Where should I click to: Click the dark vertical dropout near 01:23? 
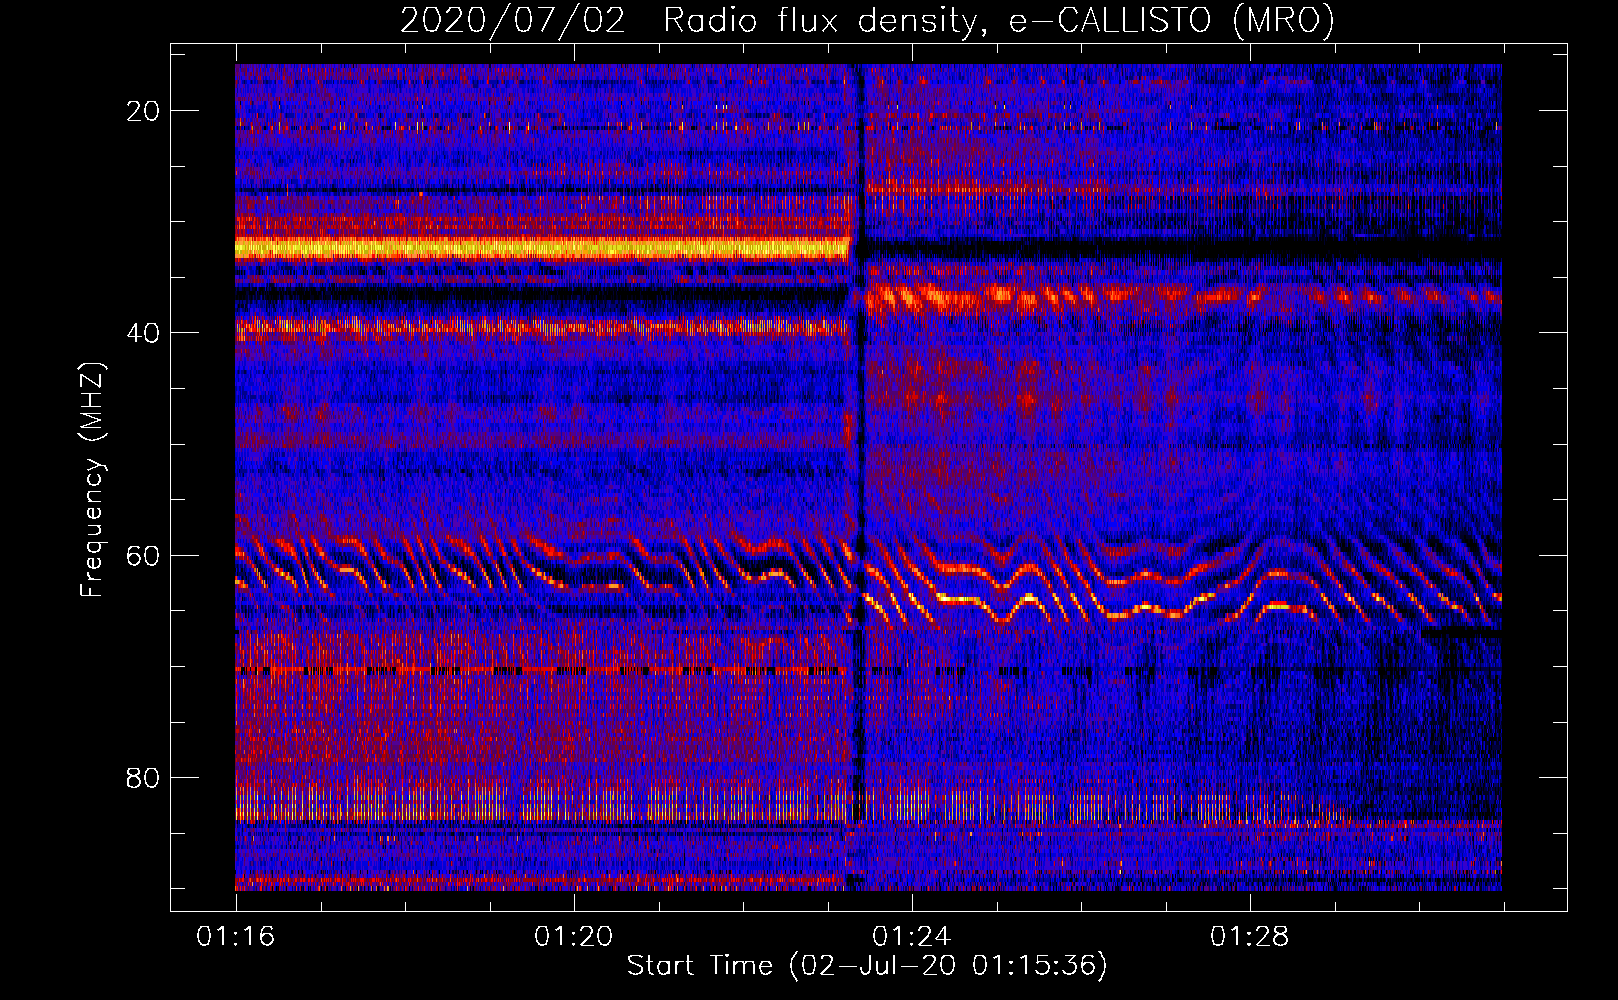coord(857,476)
